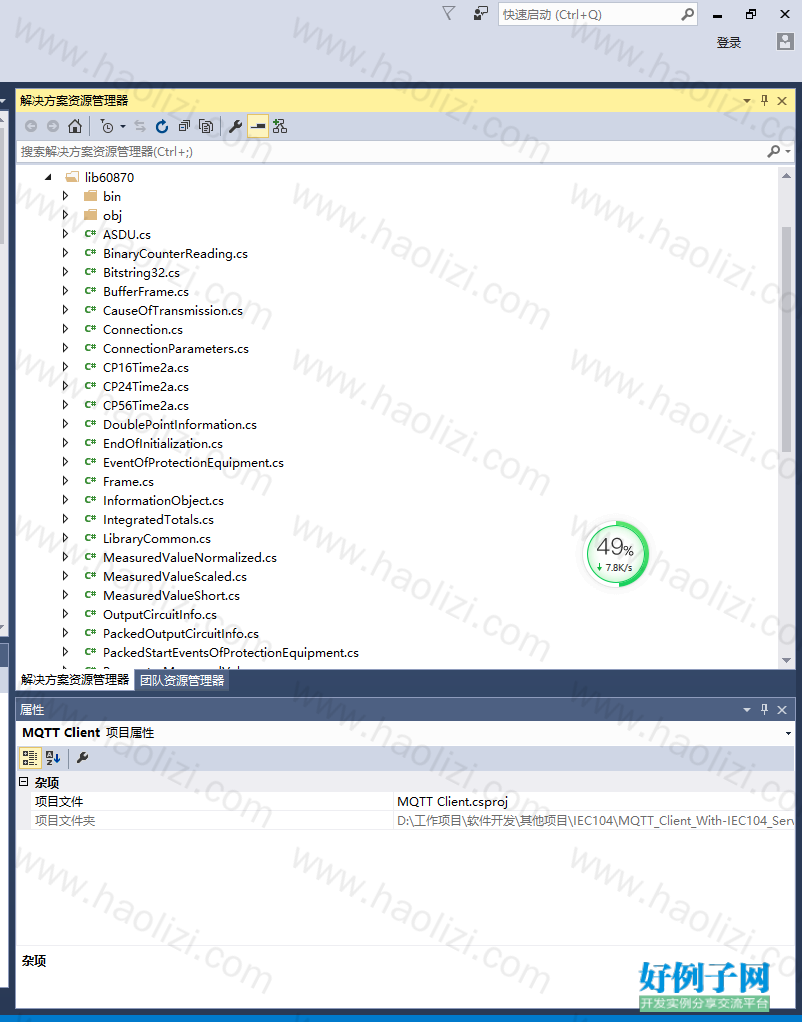The width and height of the screenshot is (802, 1022).
Task: Click the feedback icon beside Quick Launch
Action: (x=481, y=13)
